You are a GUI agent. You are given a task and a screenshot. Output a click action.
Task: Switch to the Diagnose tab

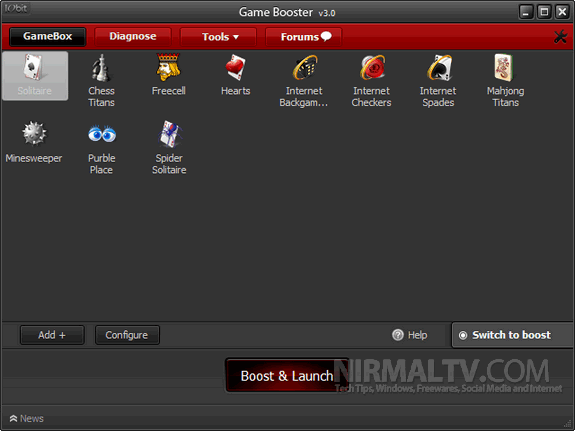coord(133,36)
